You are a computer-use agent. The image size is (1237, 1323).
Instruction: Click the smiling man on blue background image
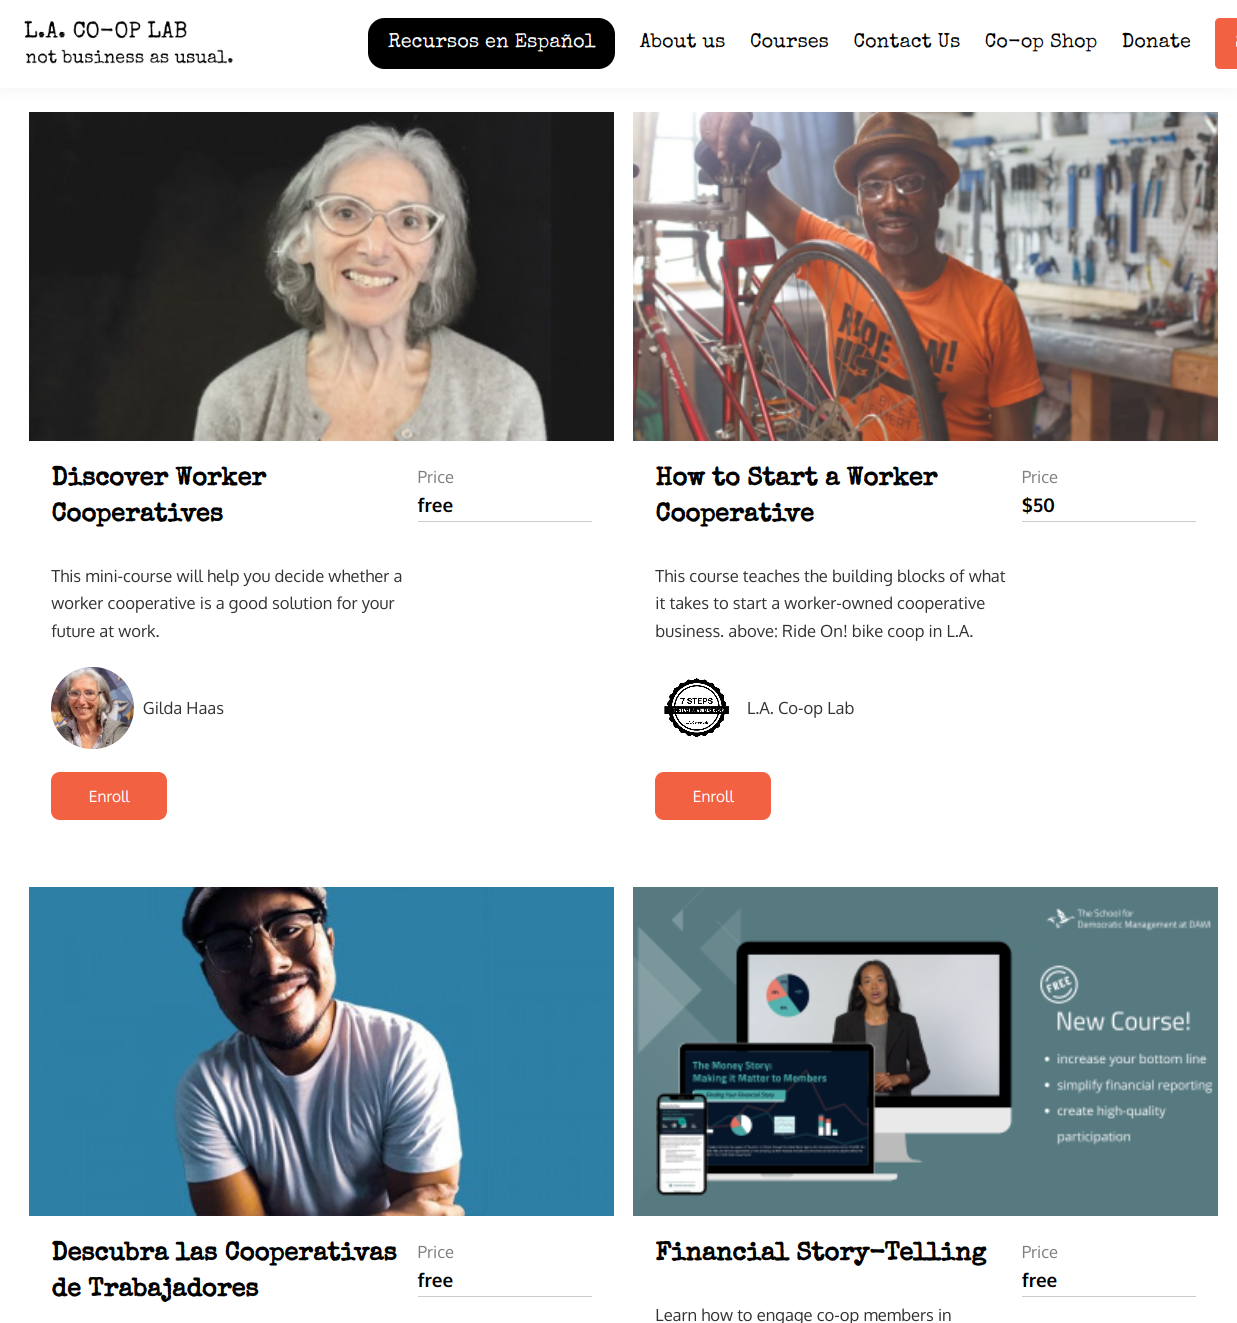(x=321, y=1051)
